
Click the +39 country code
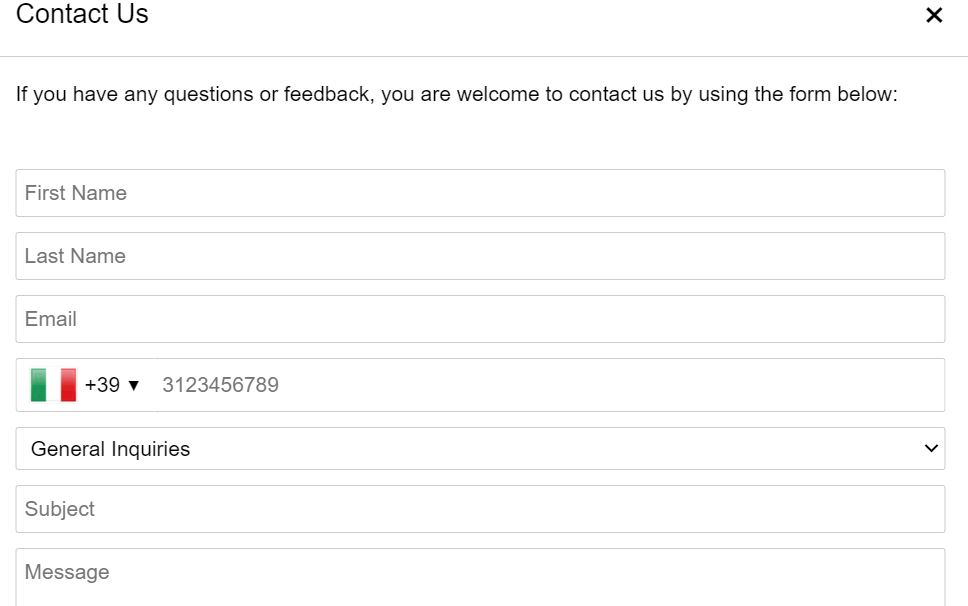[x=102, y=385]
